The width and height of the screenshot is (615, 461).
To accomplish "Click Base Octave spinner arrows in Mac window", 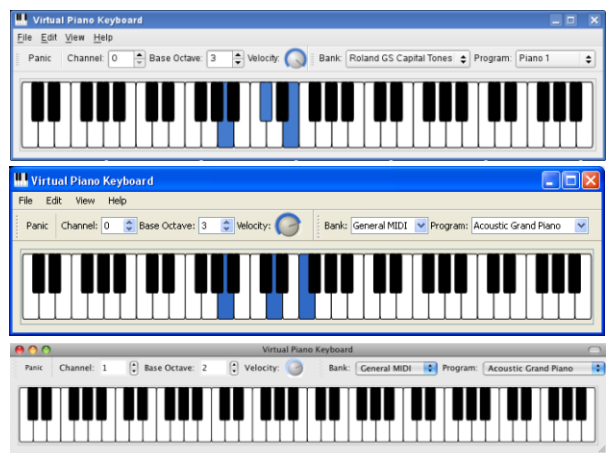I will pos(234,368).
